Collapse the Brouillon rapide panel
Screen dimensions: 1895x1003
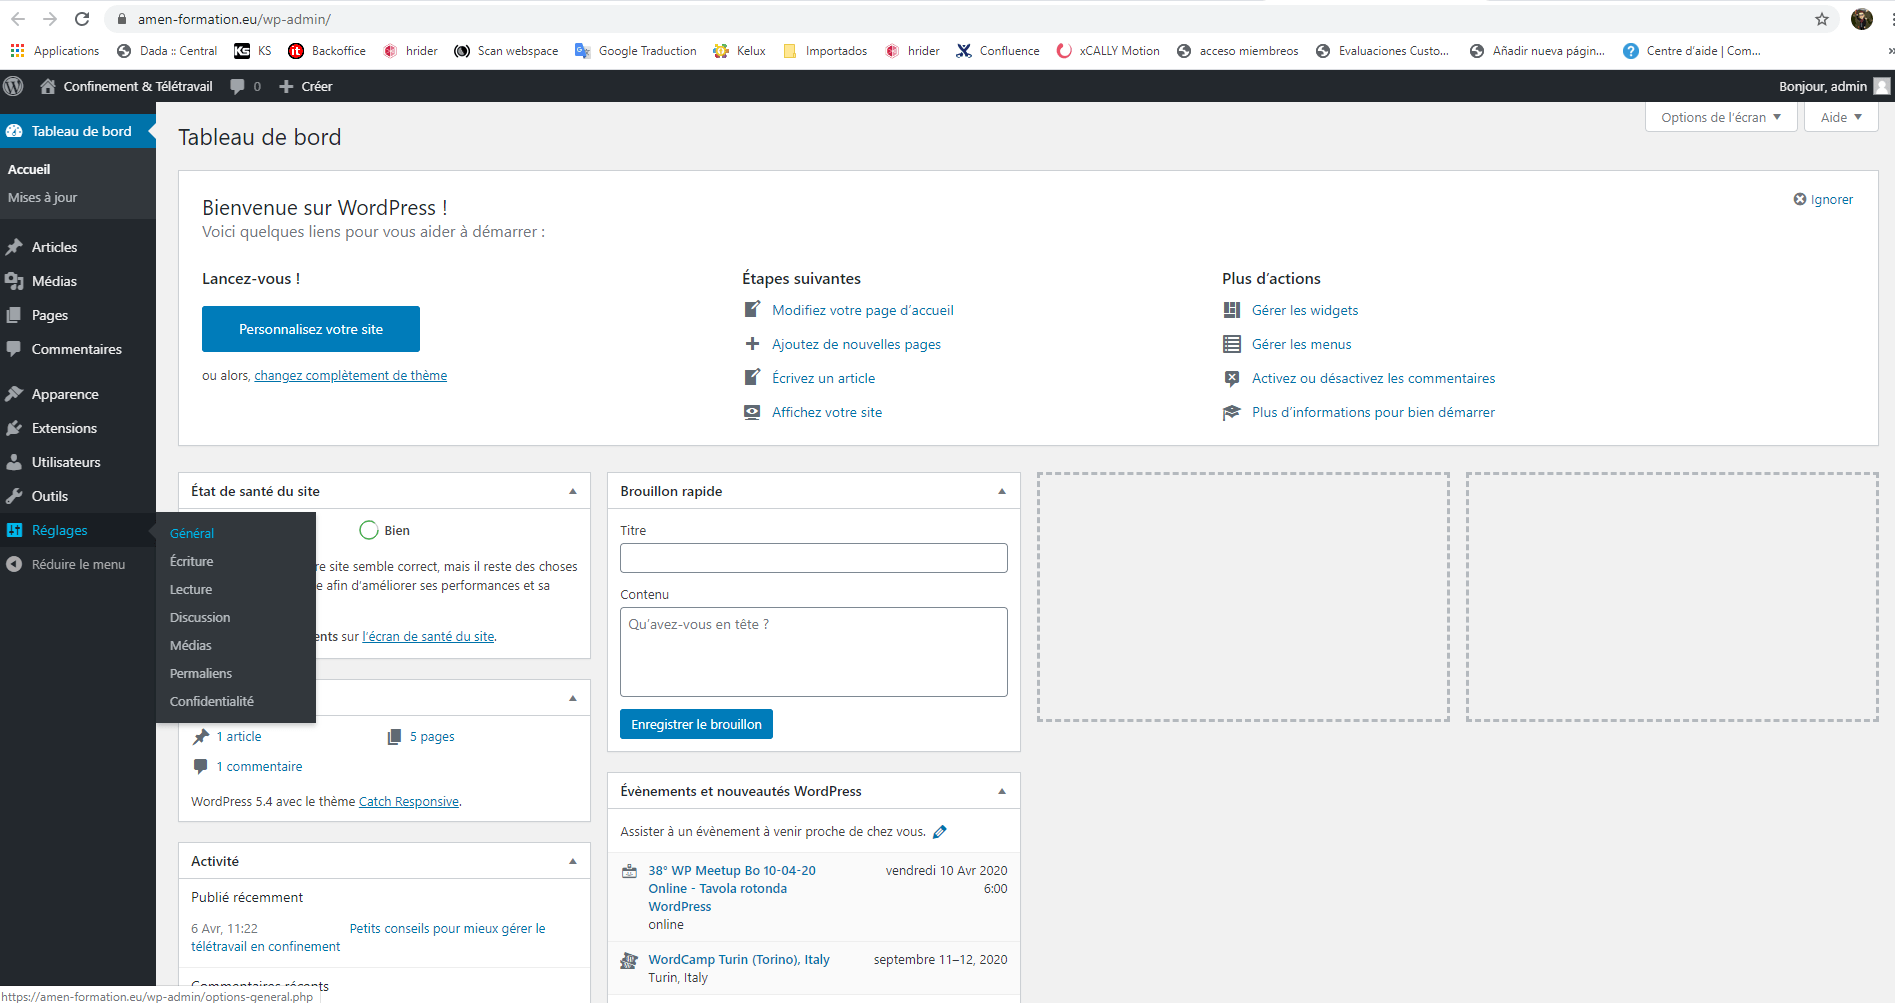[x=1002, y=491]
